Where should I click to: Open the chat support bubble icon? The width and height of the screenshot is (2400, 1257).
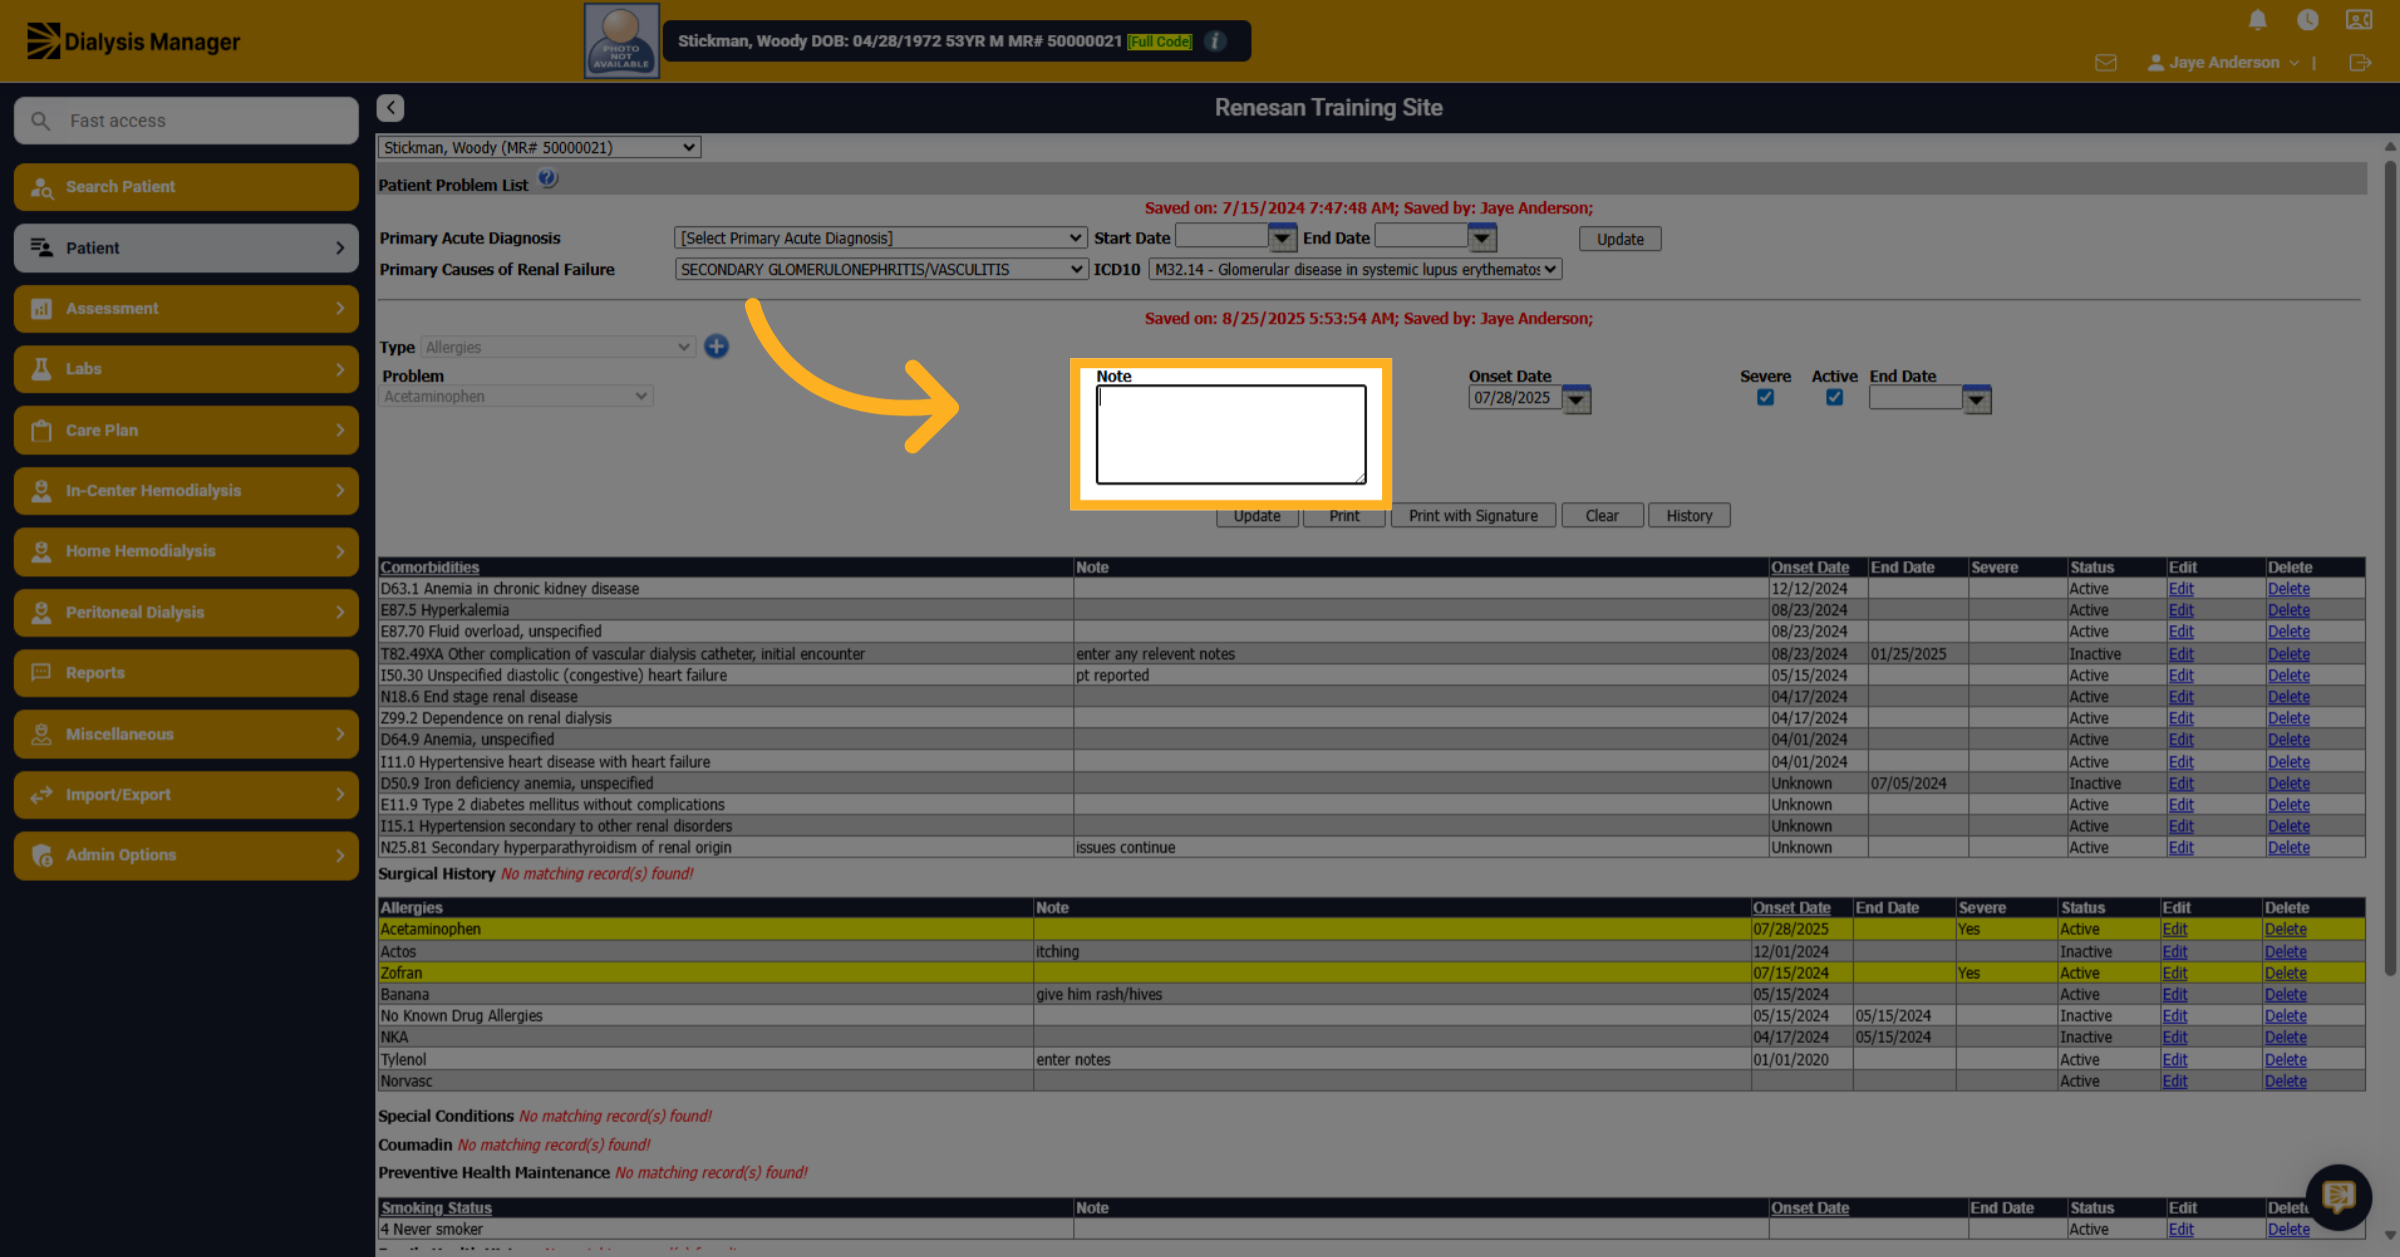point(2338,1196)
